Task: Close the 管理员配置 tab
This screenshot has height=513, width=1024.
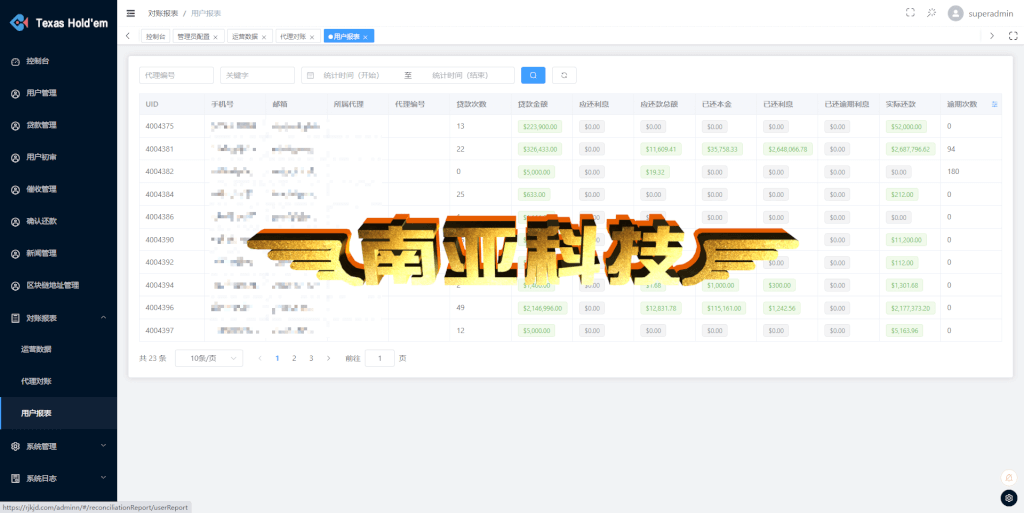Action: [216, 37]
